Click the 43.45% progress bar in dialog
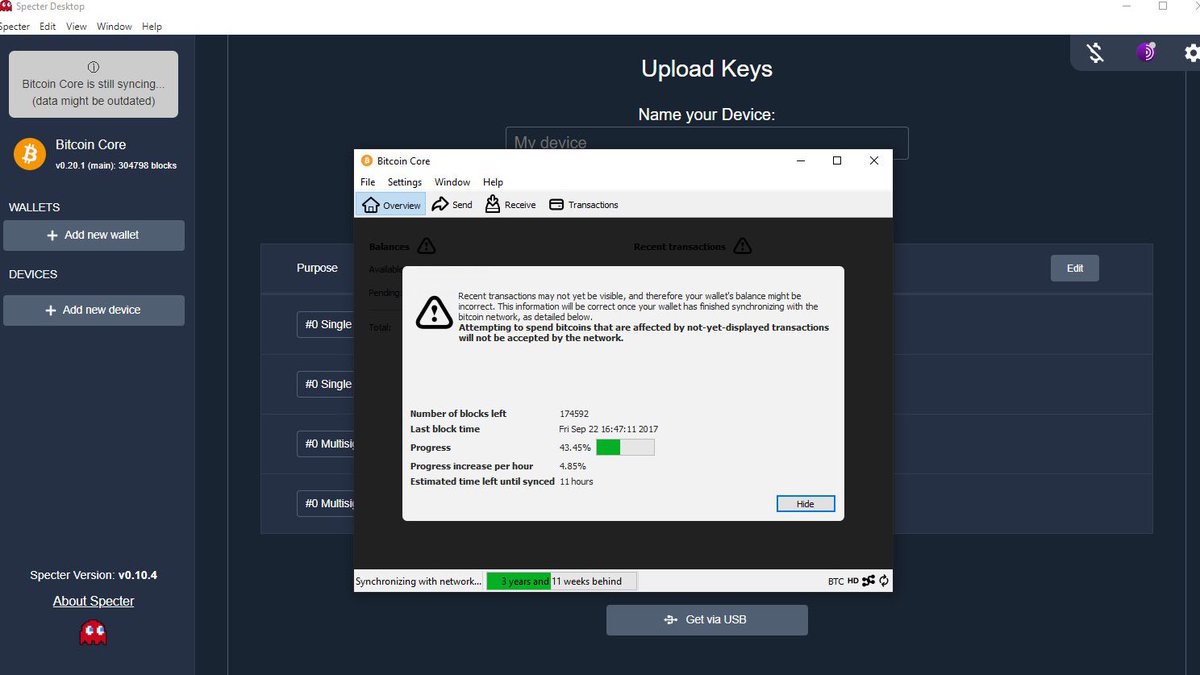 pyautogui.click(x=625, y=447)
